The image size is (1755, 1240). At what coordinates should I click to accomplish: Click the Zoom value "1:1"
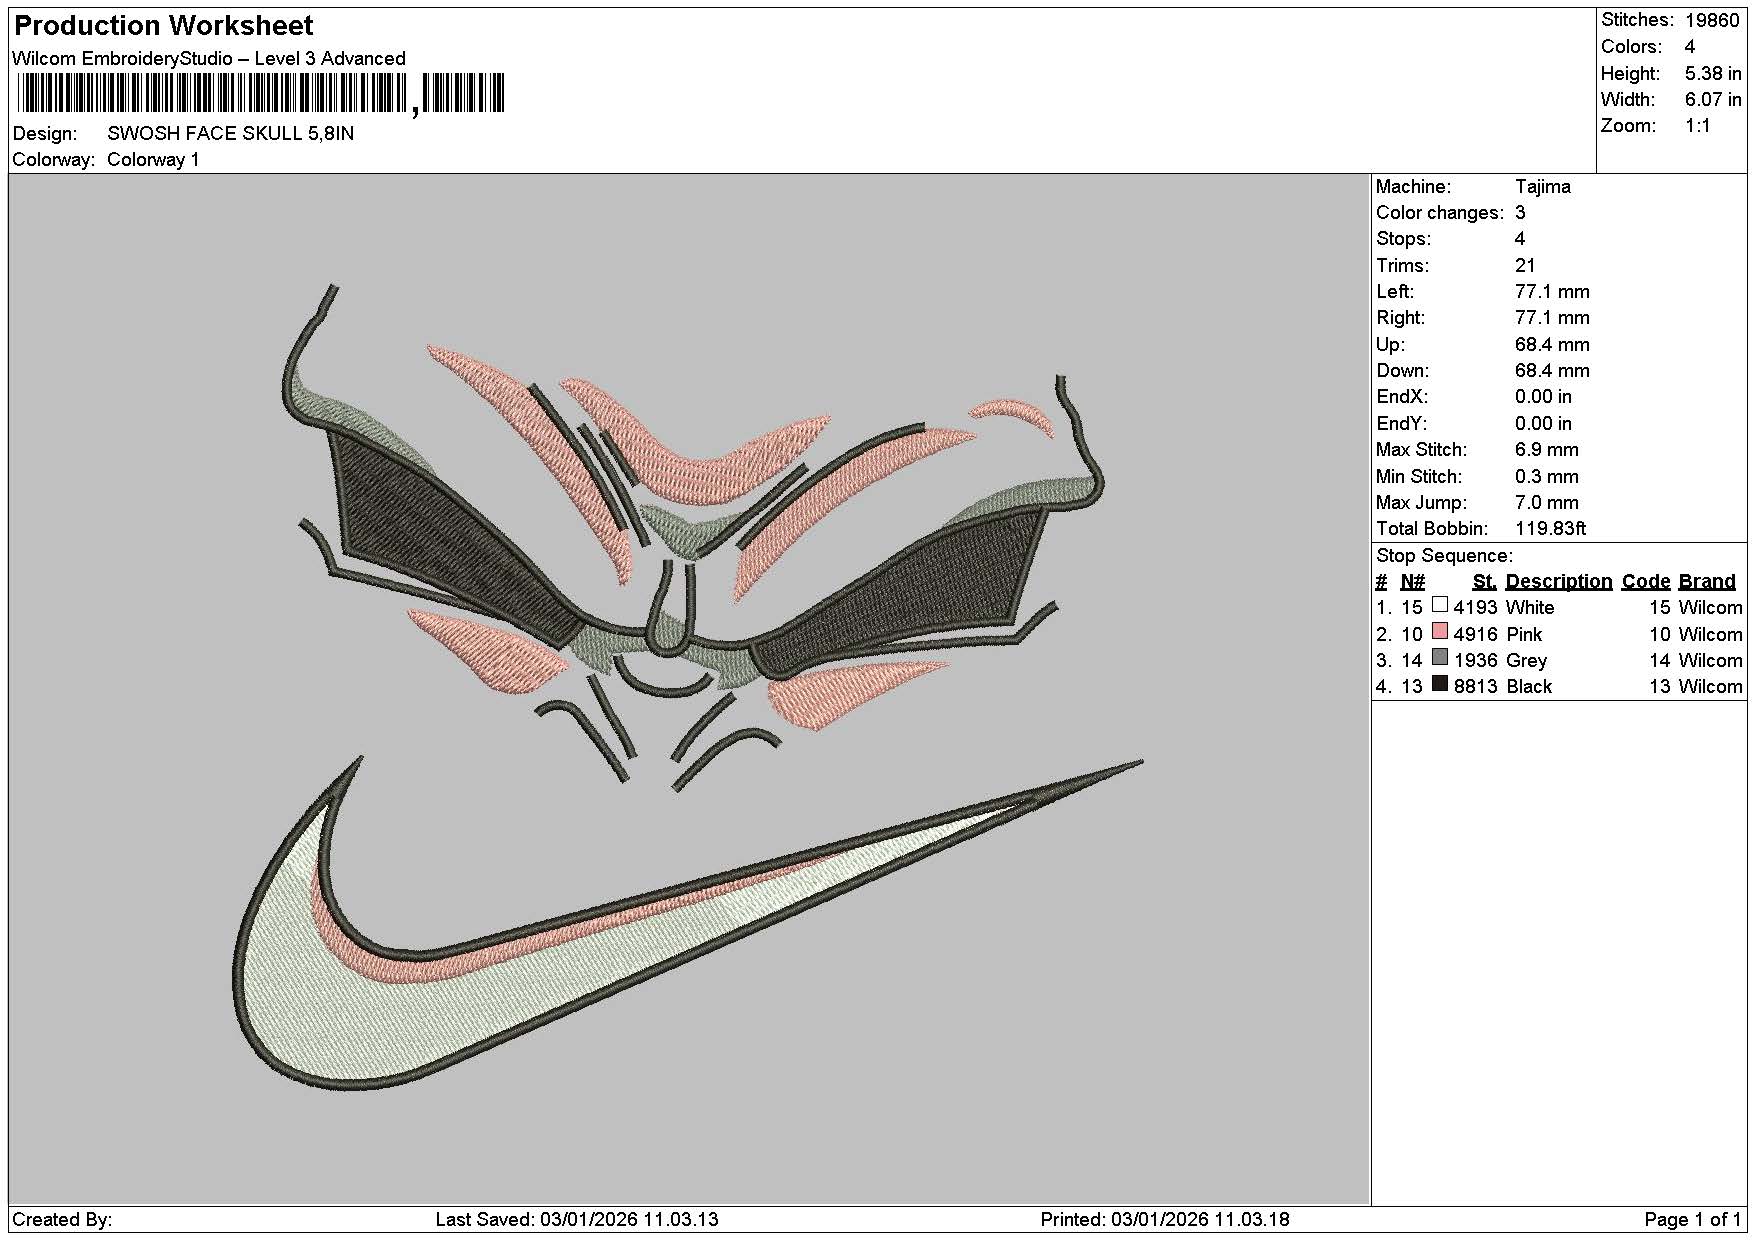coord(1697,125)
